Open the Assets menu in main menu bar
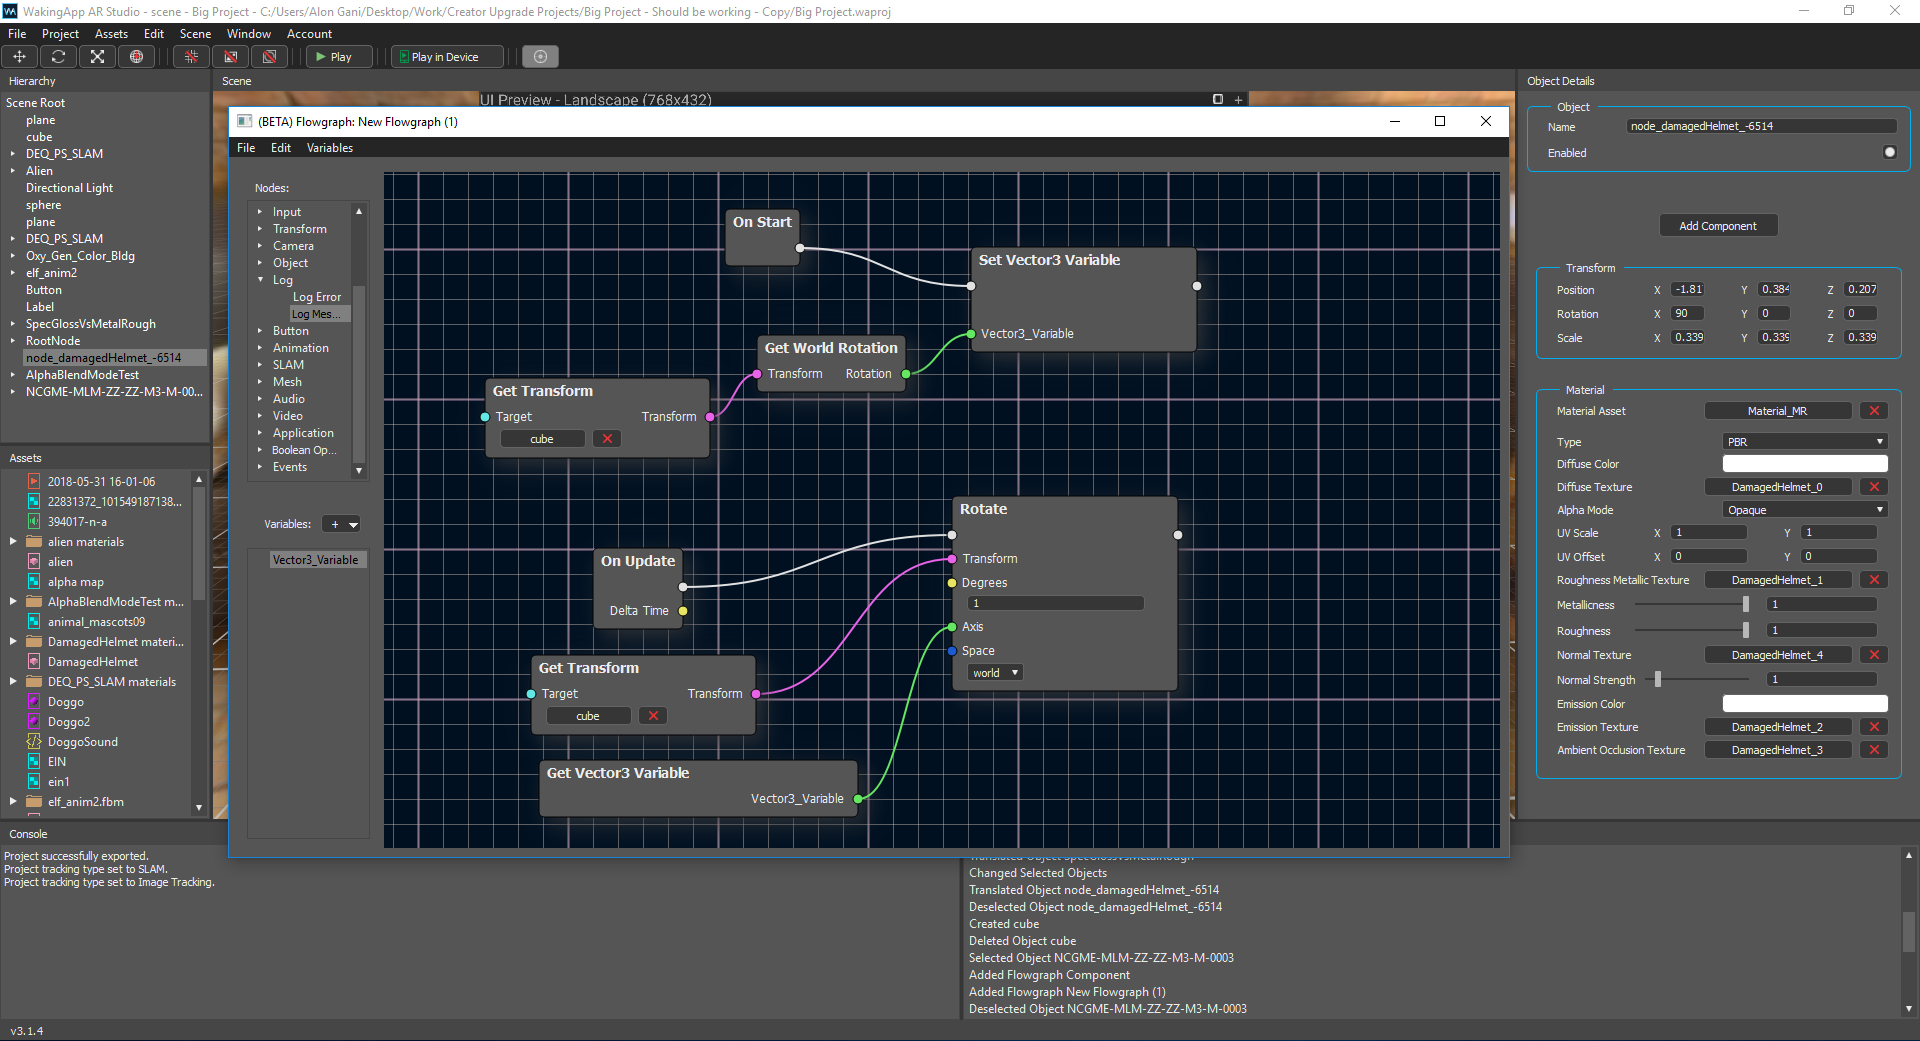This screenshot has height=1041, width=1920. 111,34
